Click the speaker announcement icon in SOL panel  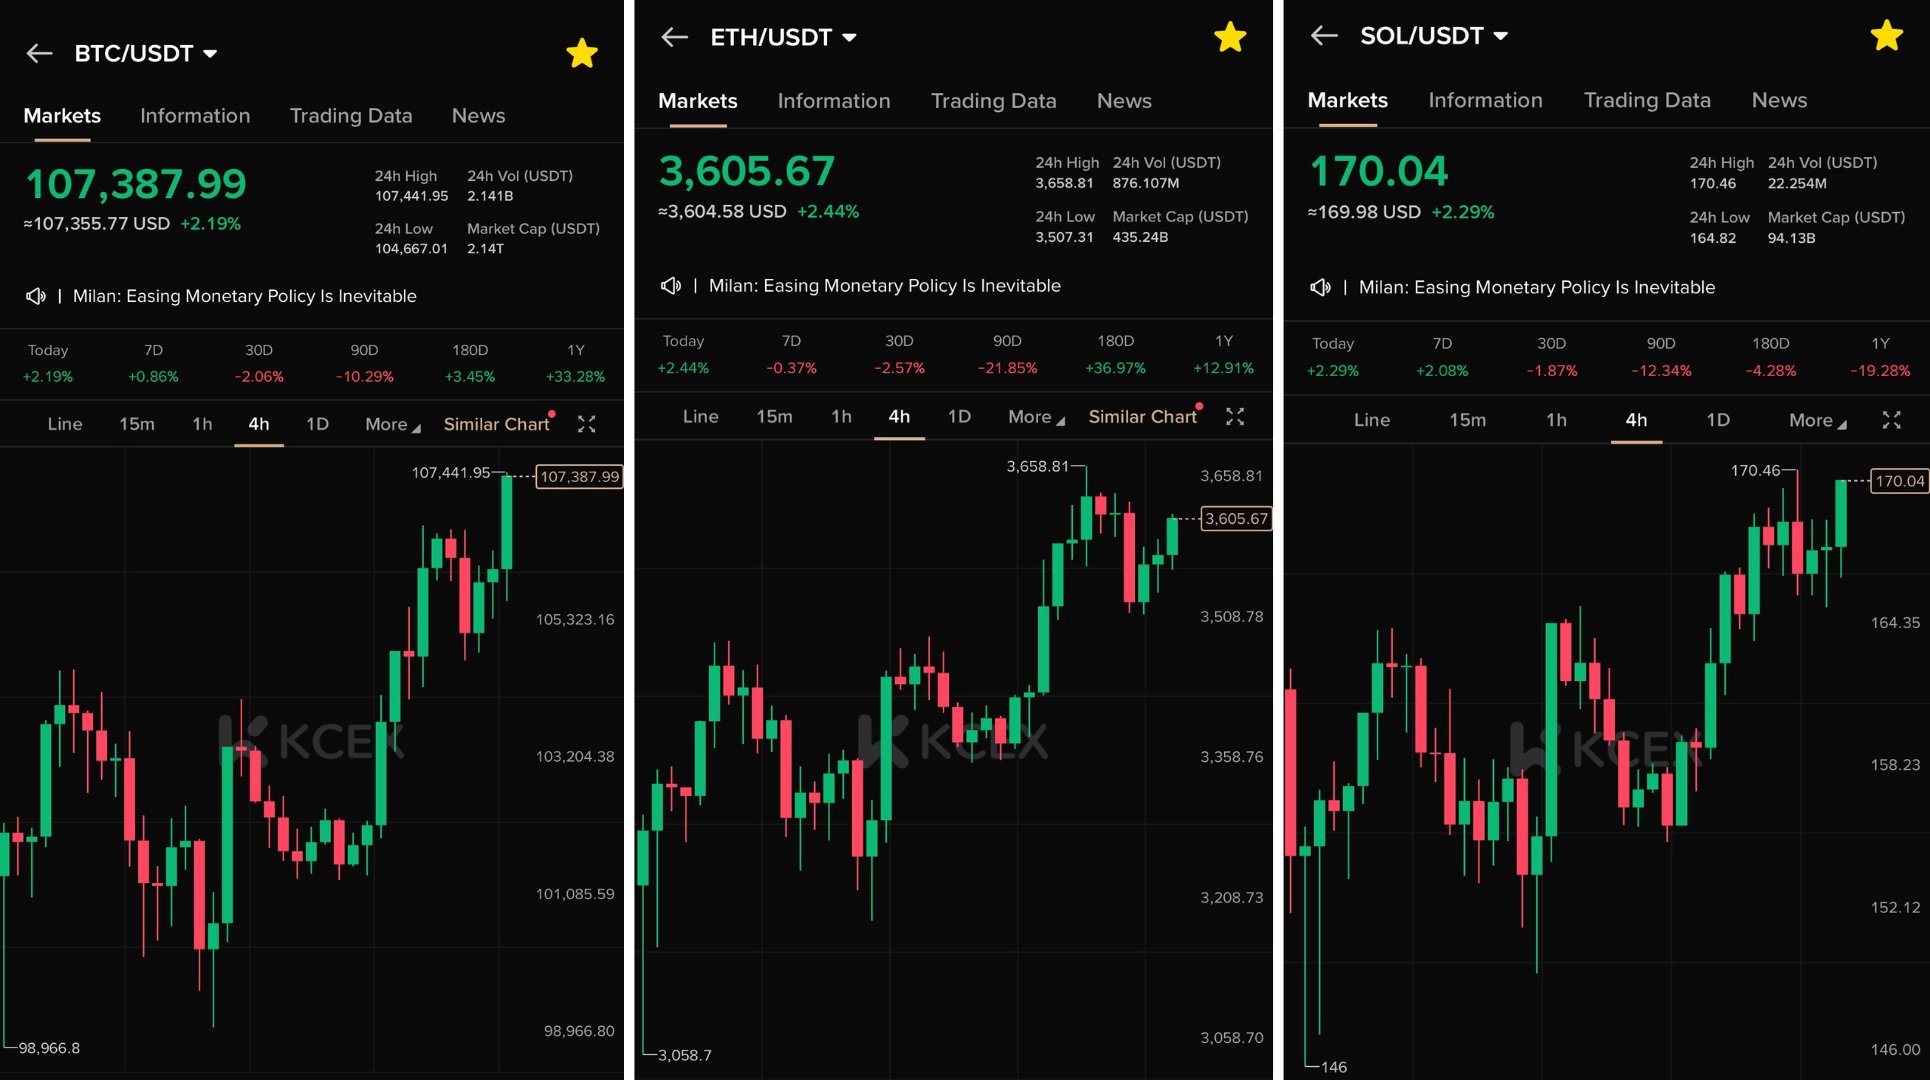click(x=1320, y=288)
